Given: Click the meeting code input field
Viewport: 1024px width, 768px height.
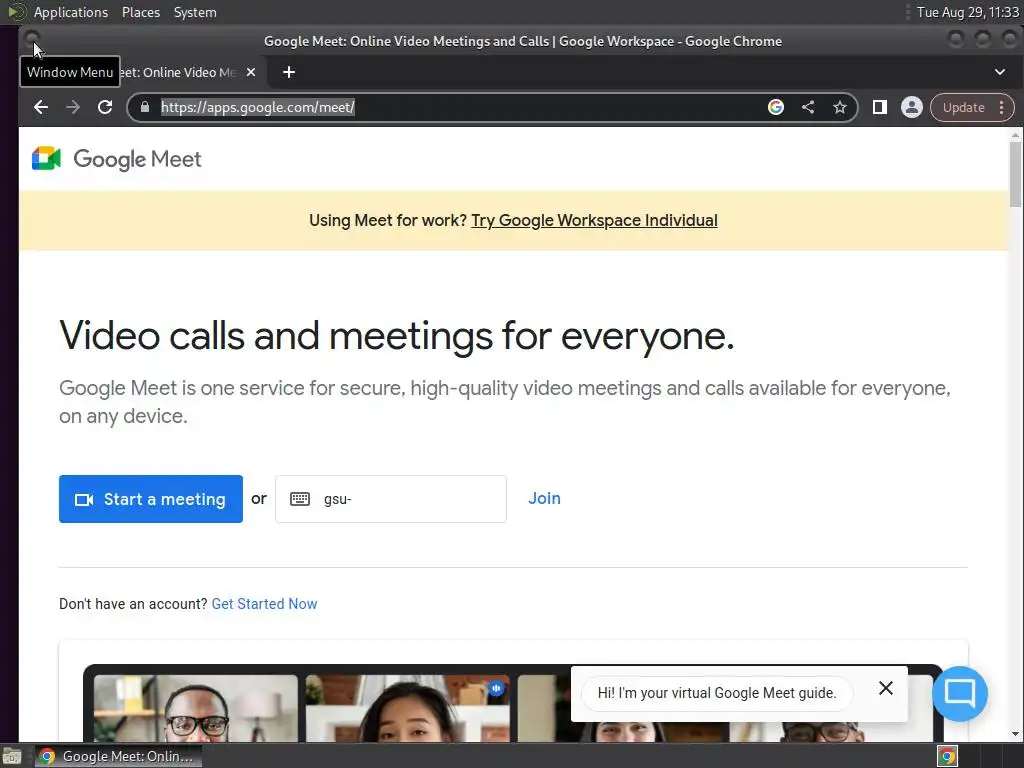Looking at the screenshot, I should (391, 499).
